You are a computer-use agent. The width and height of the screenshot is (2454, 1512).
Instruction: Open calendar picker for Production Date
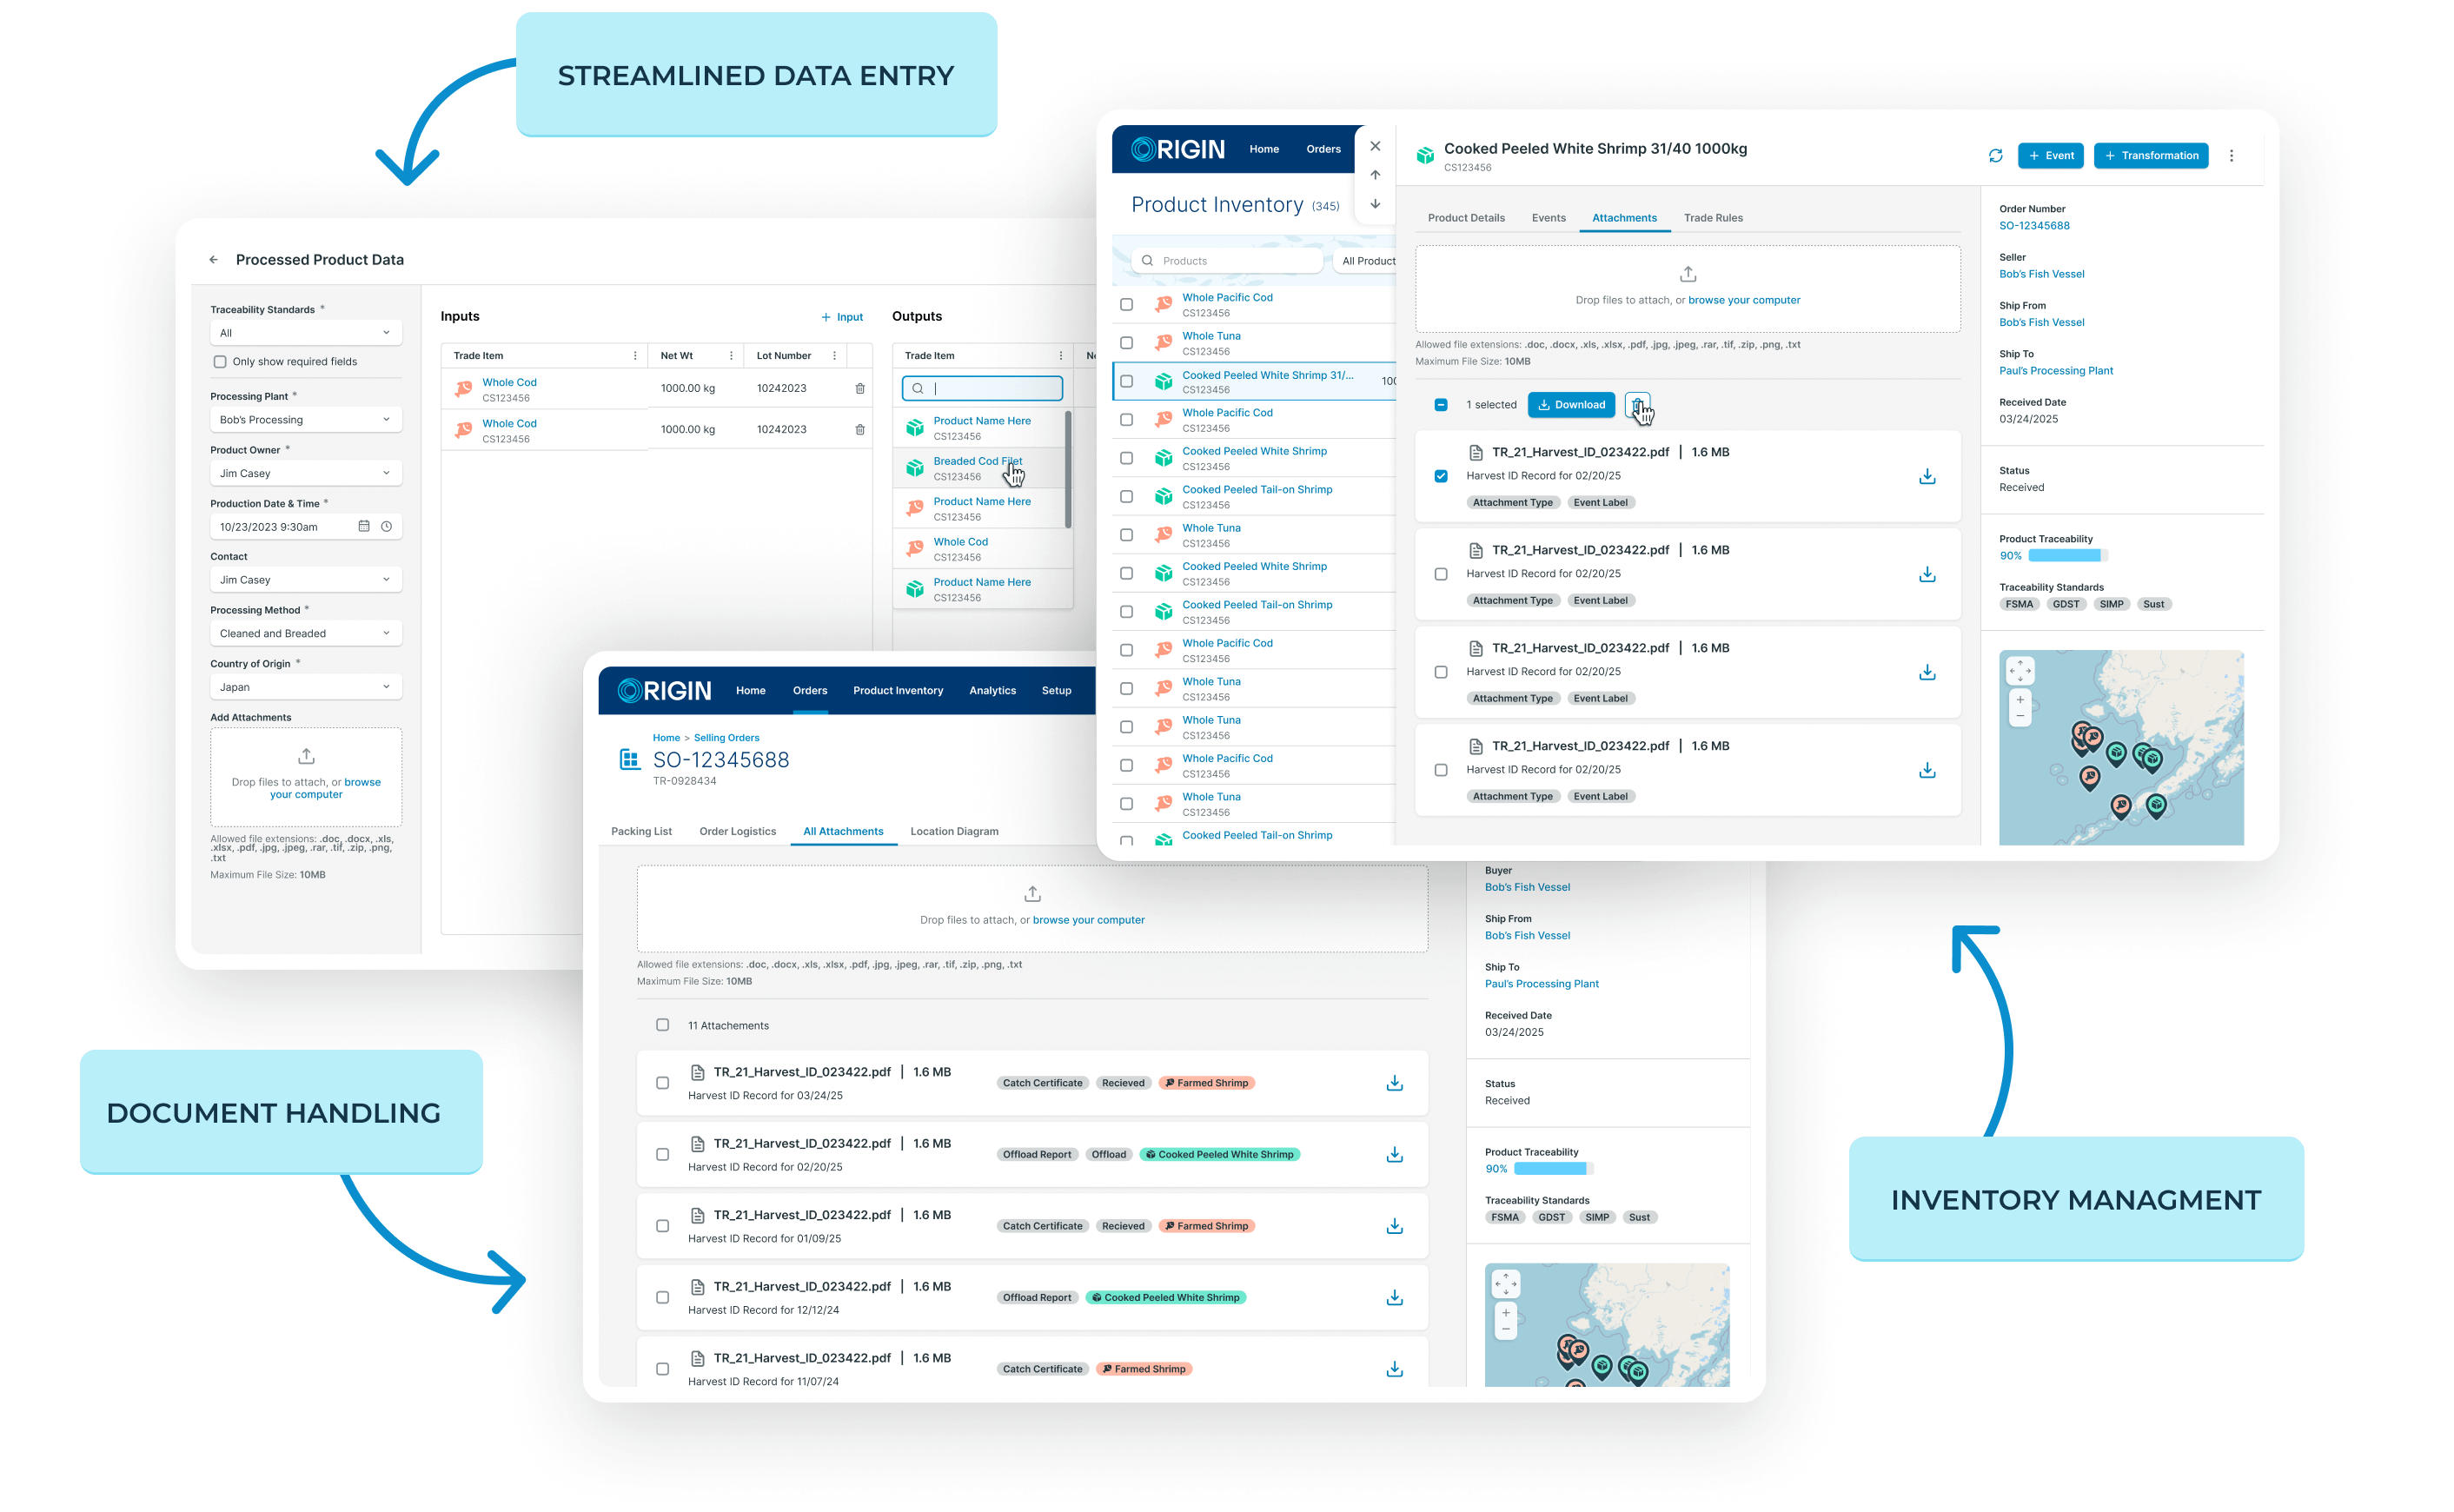364,527
